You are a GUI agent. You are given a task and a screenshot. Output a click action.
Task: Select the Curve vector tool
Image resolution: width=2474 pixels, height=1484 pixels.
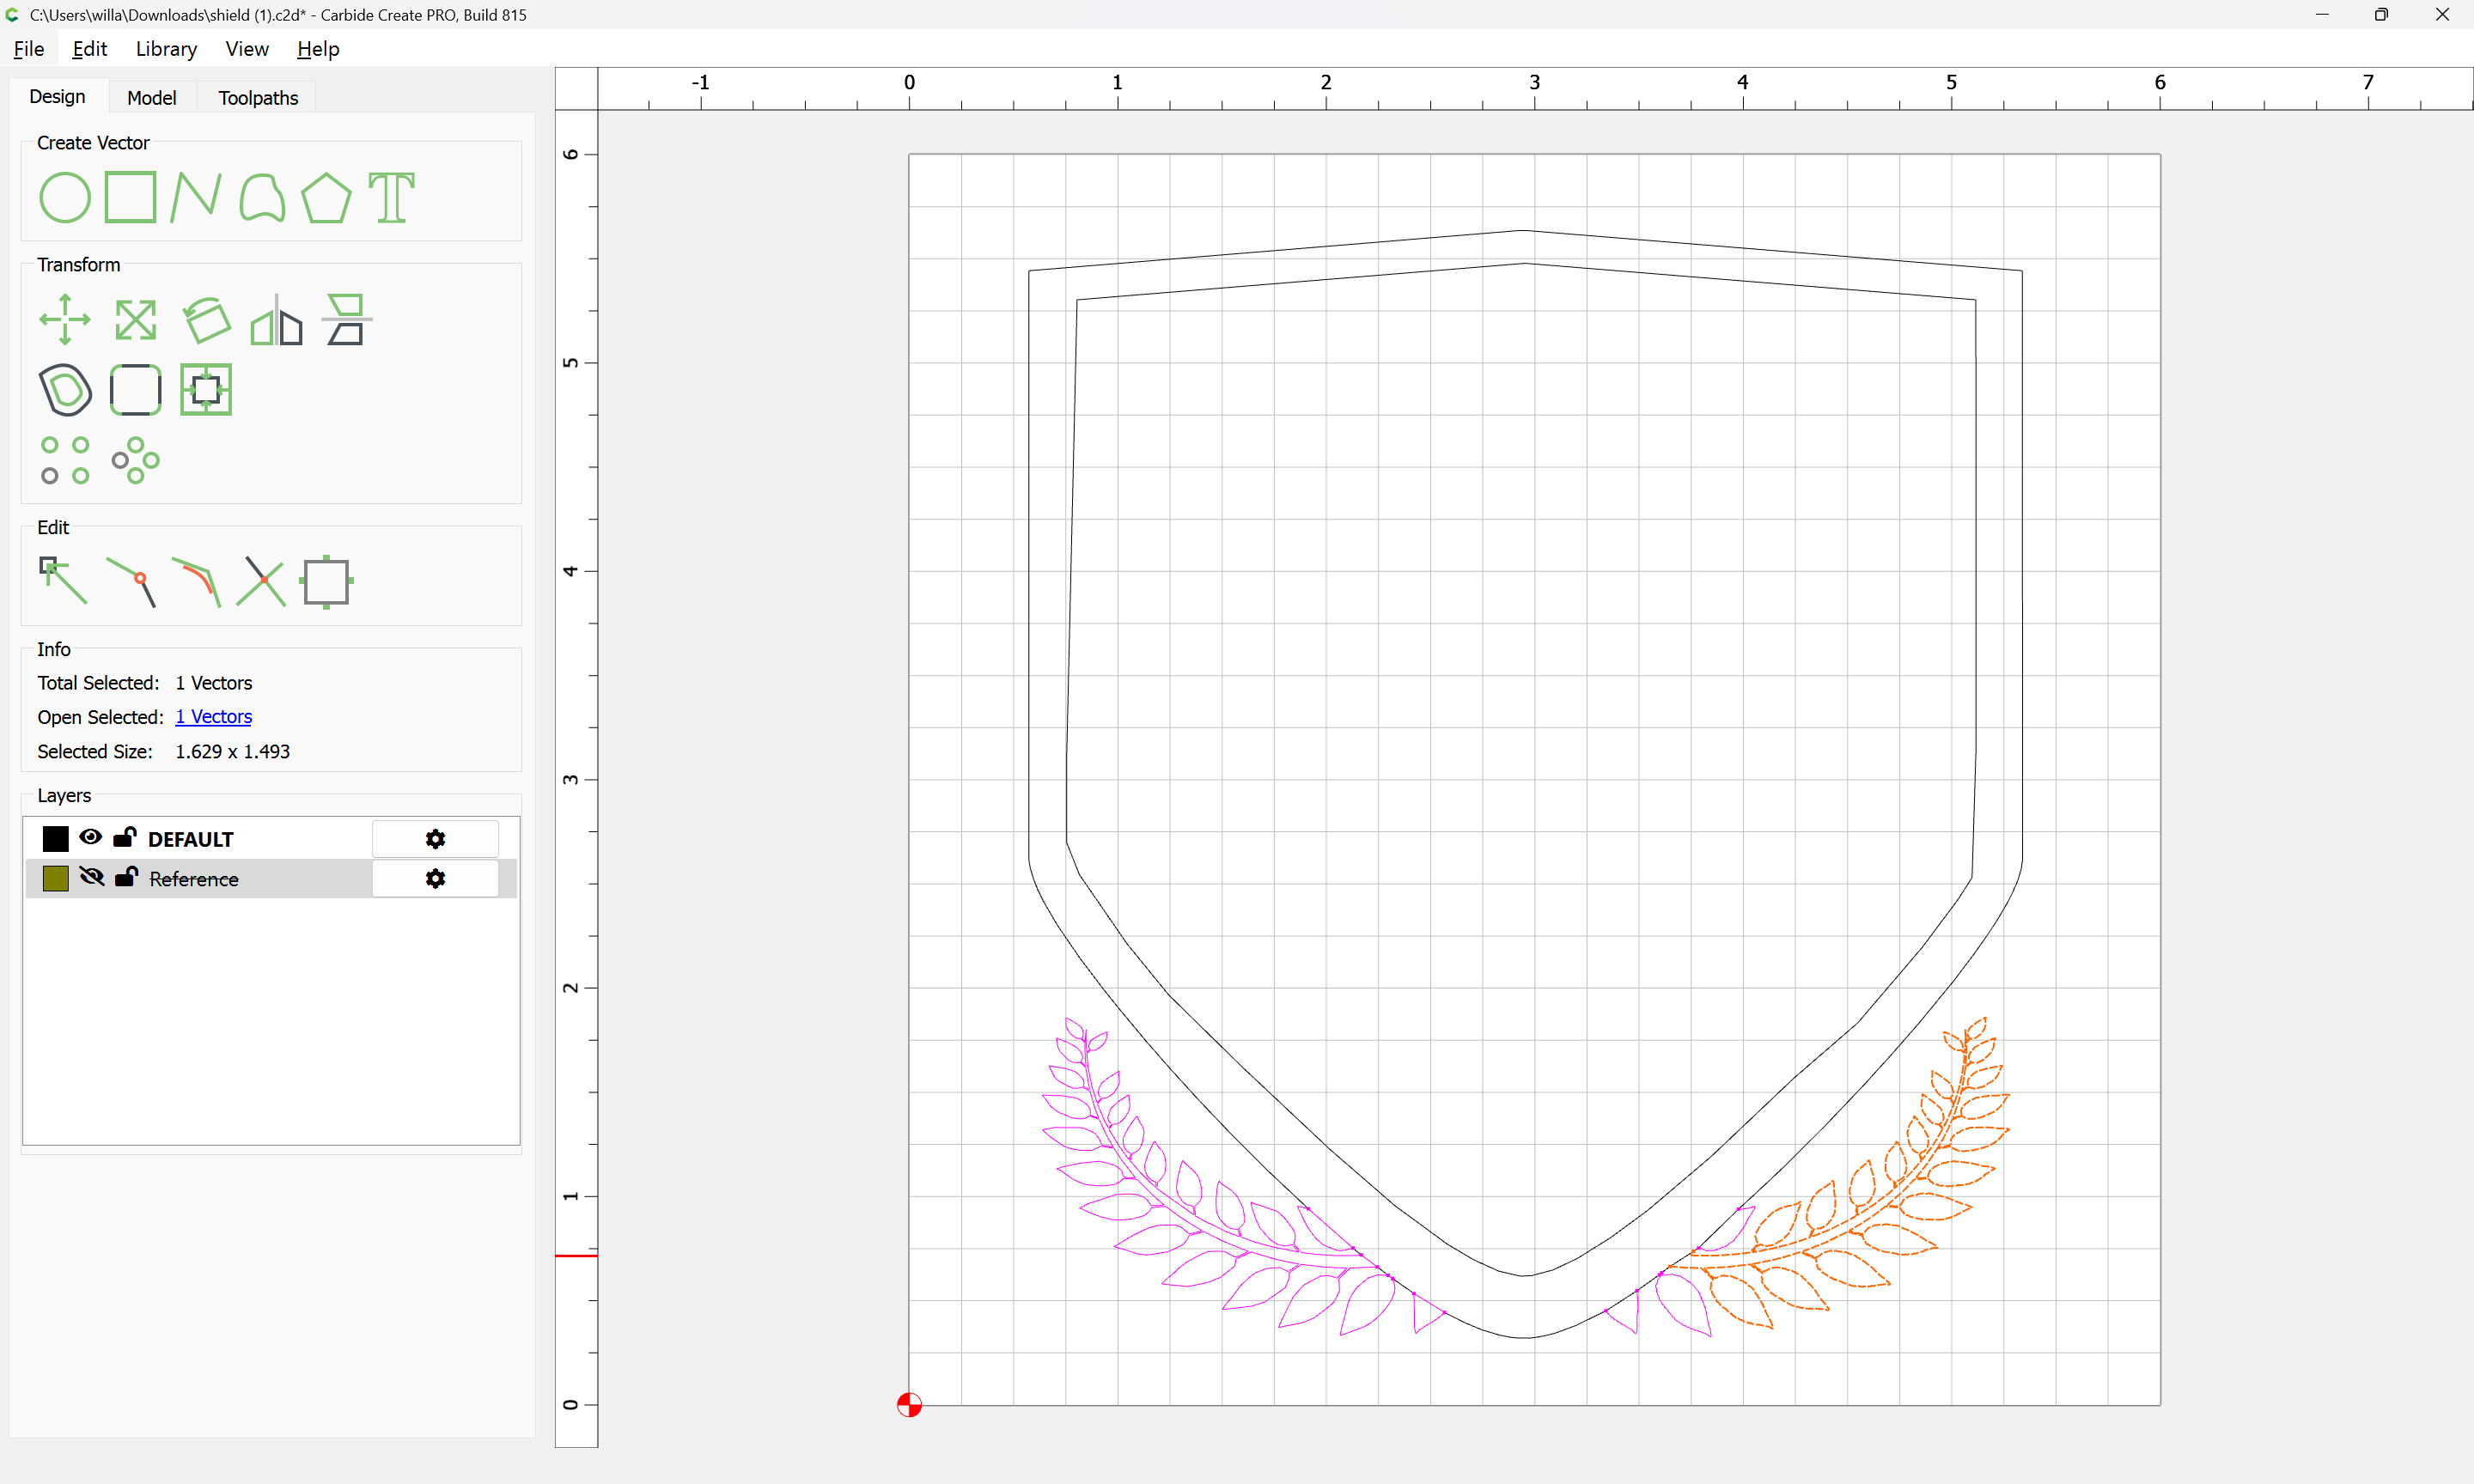click(x=262, y=197)
